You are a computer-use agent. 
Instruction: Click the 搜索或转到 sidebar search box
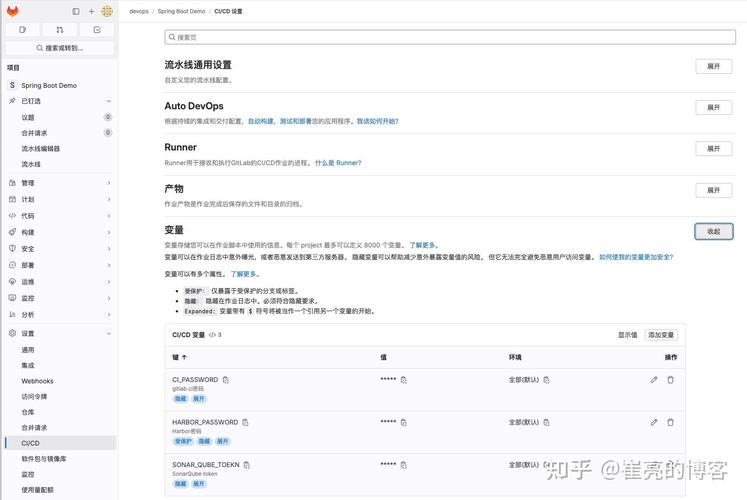(60, 48)
